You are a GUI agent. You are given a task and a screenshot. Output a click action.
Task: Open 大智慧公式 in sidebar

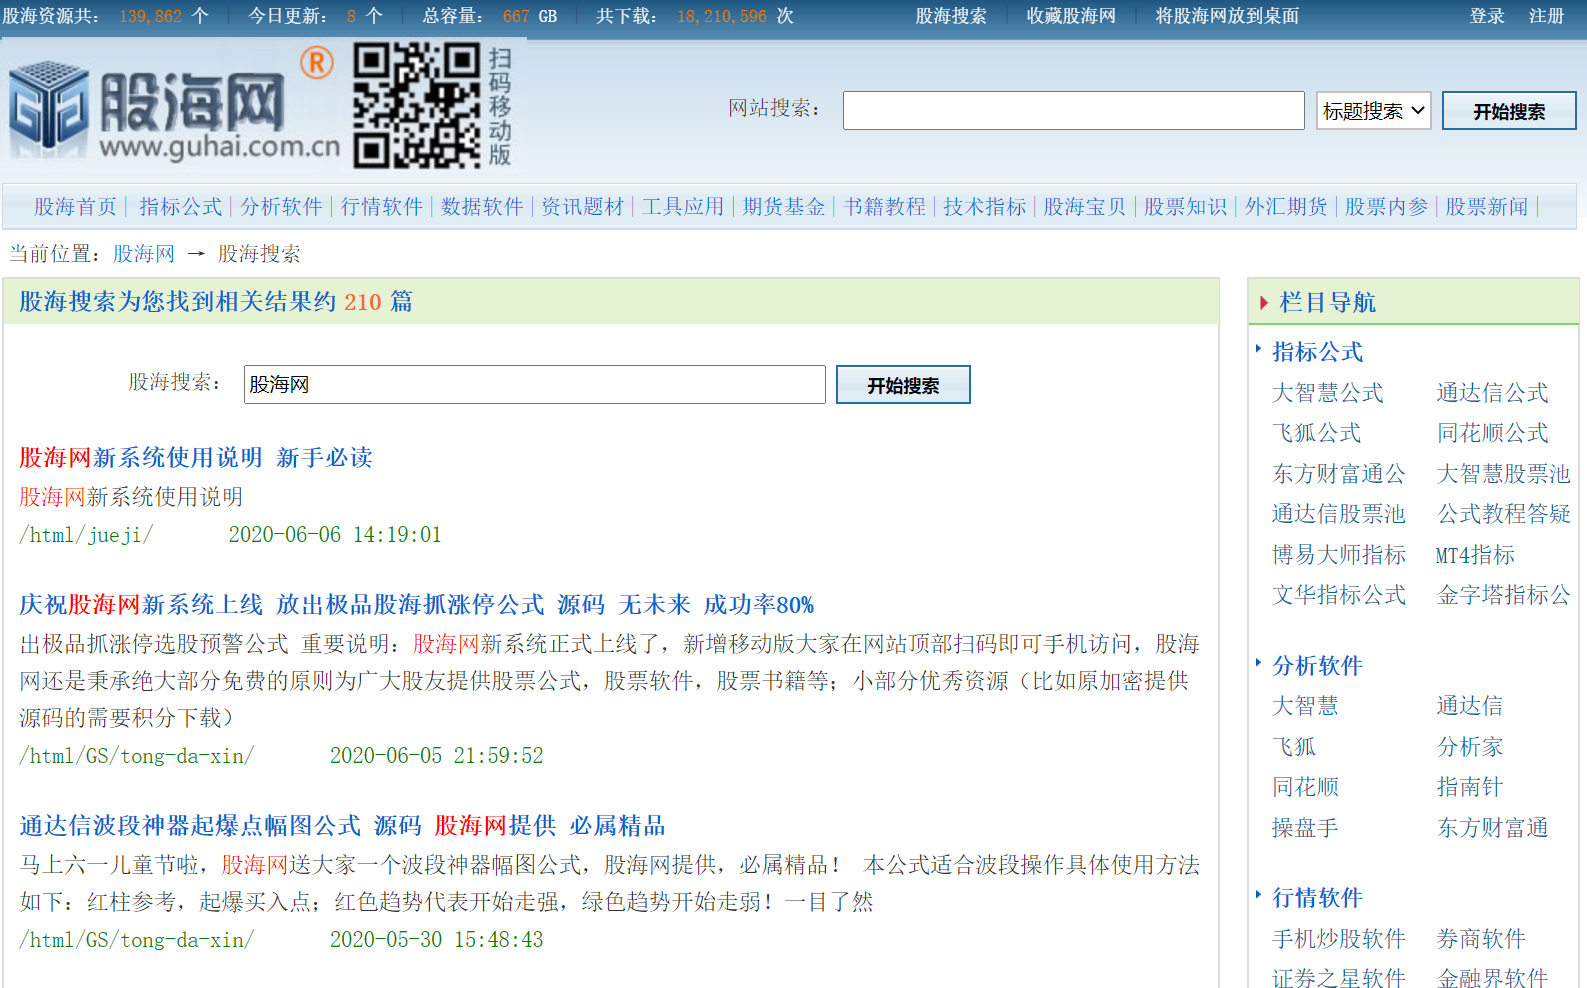[x=1328, y=393]
